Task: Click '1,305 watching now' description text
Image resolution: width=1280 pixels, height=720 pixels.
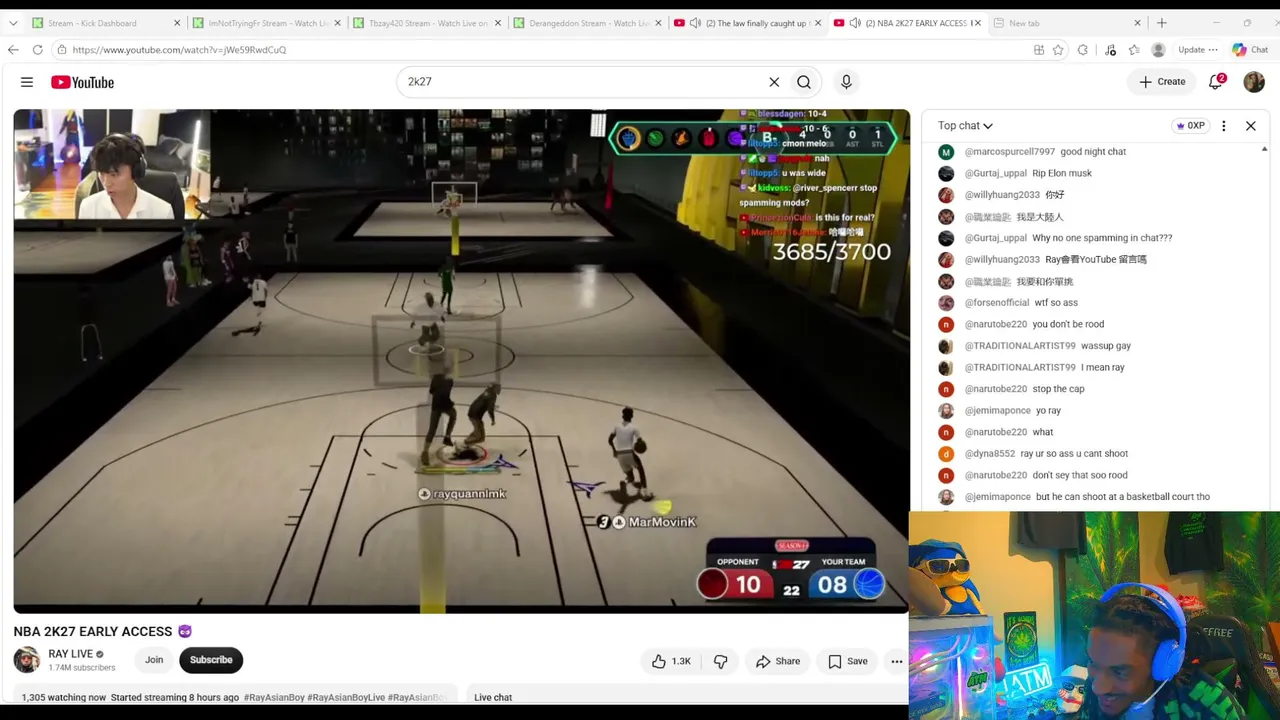Action: tap(63, 697)
